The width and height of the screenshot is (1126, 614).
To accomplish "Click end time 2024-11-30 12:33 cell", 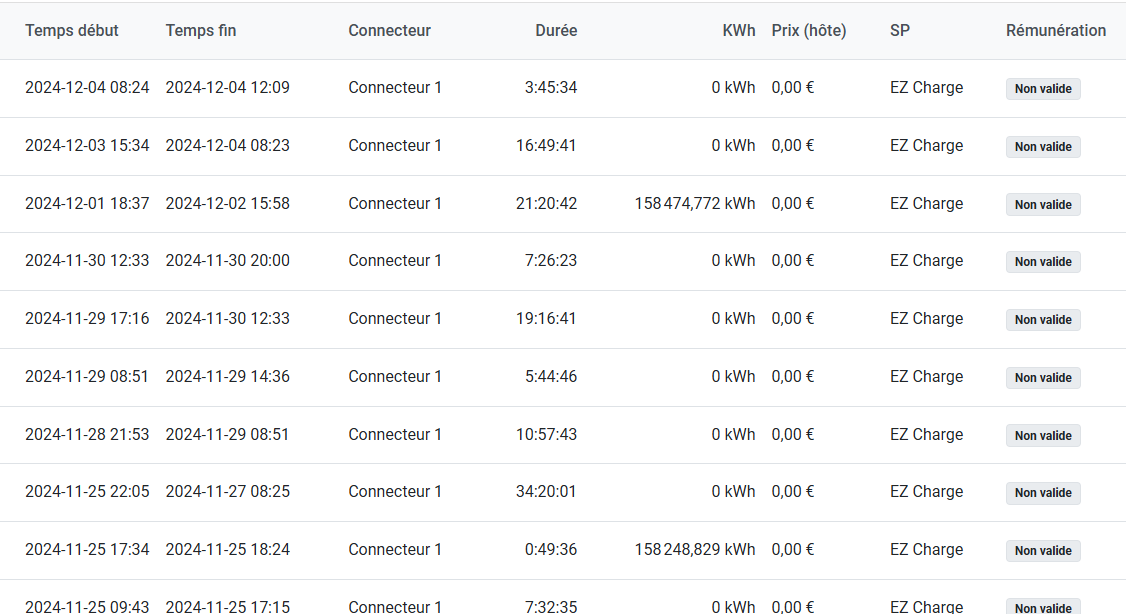I will pyautogui.click(x=227, y=319).
